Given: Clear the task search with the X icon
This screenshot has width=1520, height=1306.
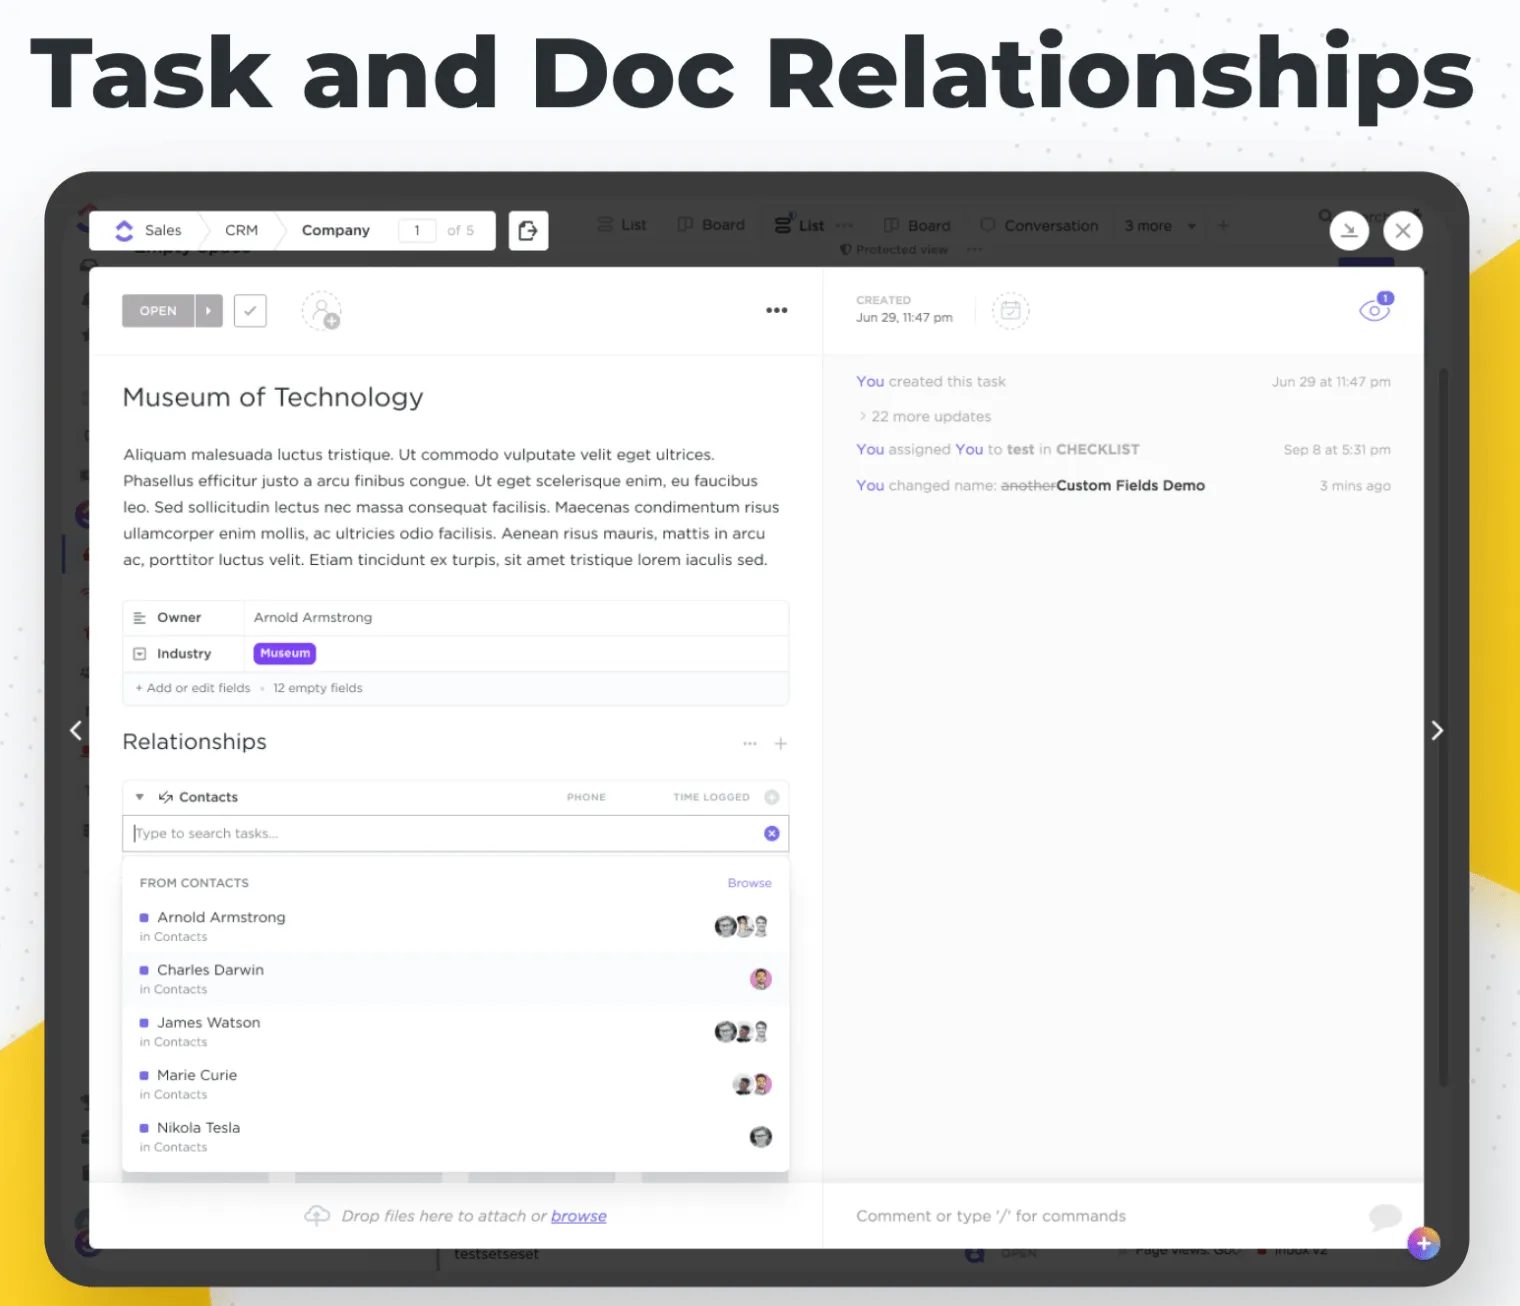Looking at the screenshot, I should tap(772, 833).
